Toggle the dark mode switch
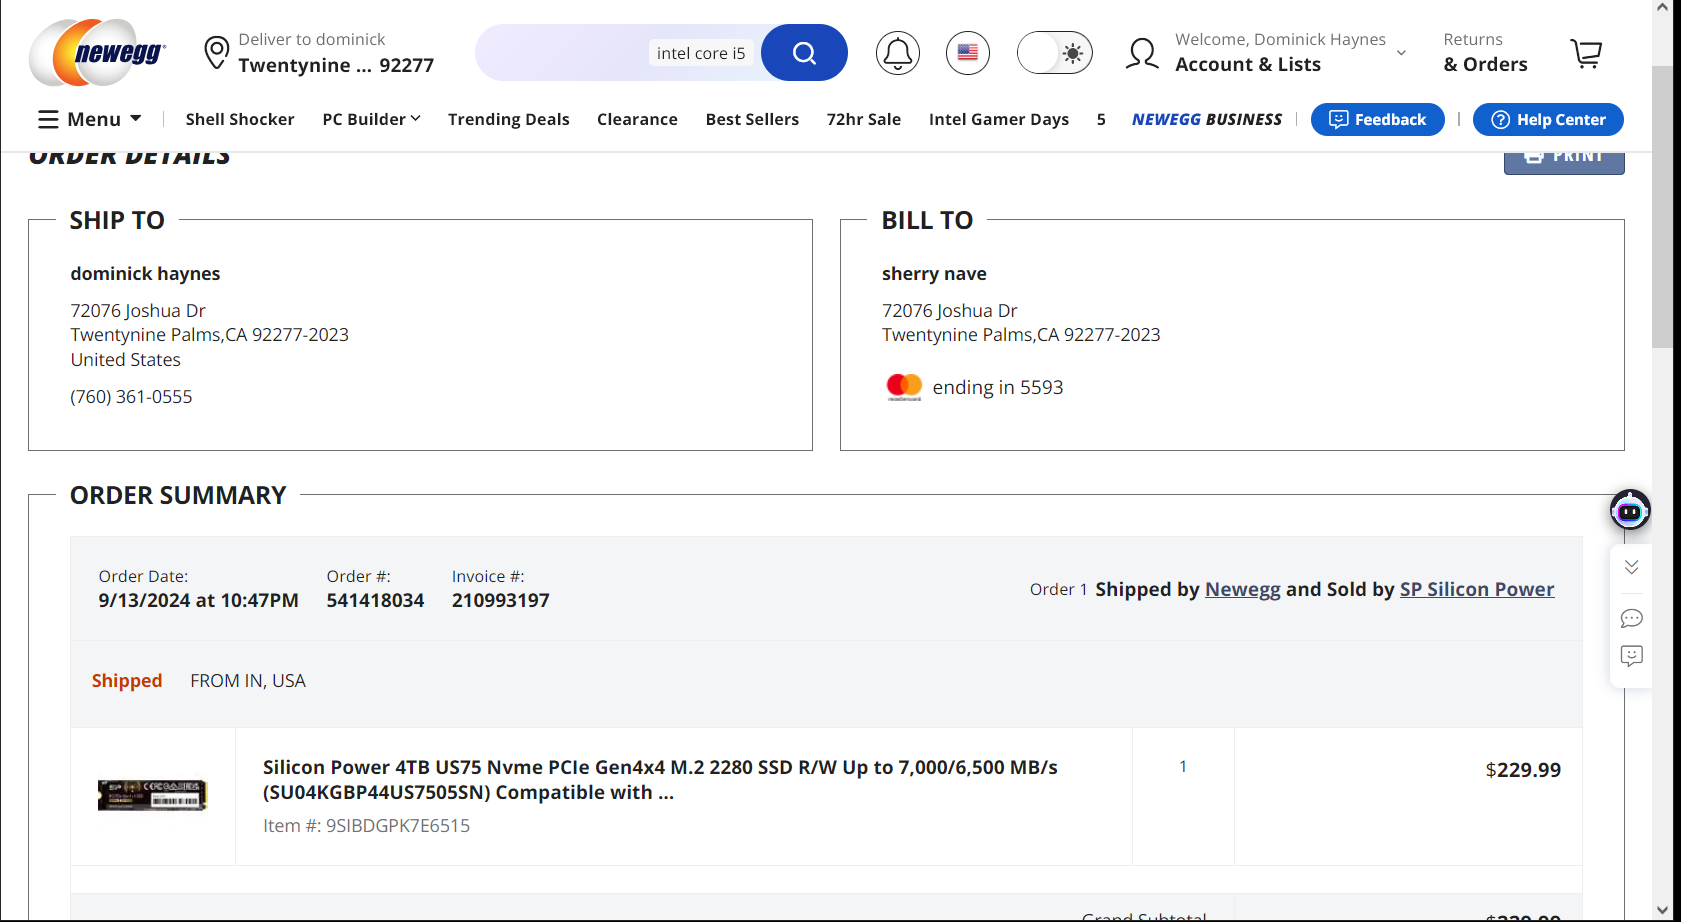 tap(1054, 53)
